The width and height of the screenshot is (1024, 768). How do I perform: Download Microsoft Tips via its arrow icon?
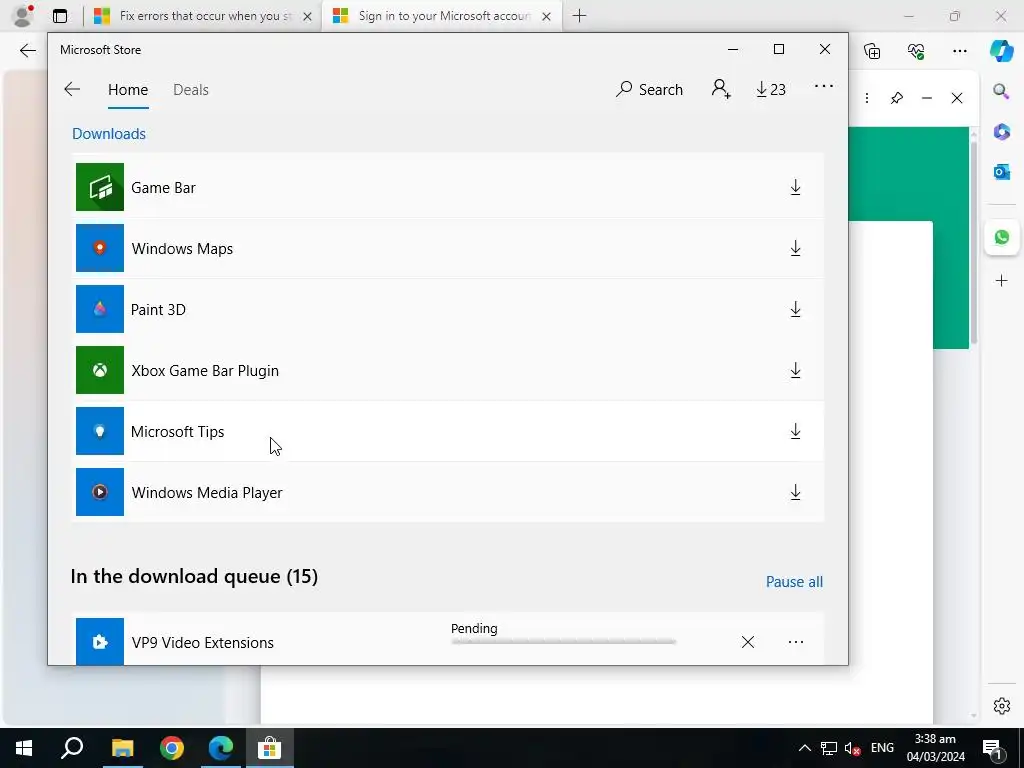(795, 431)
